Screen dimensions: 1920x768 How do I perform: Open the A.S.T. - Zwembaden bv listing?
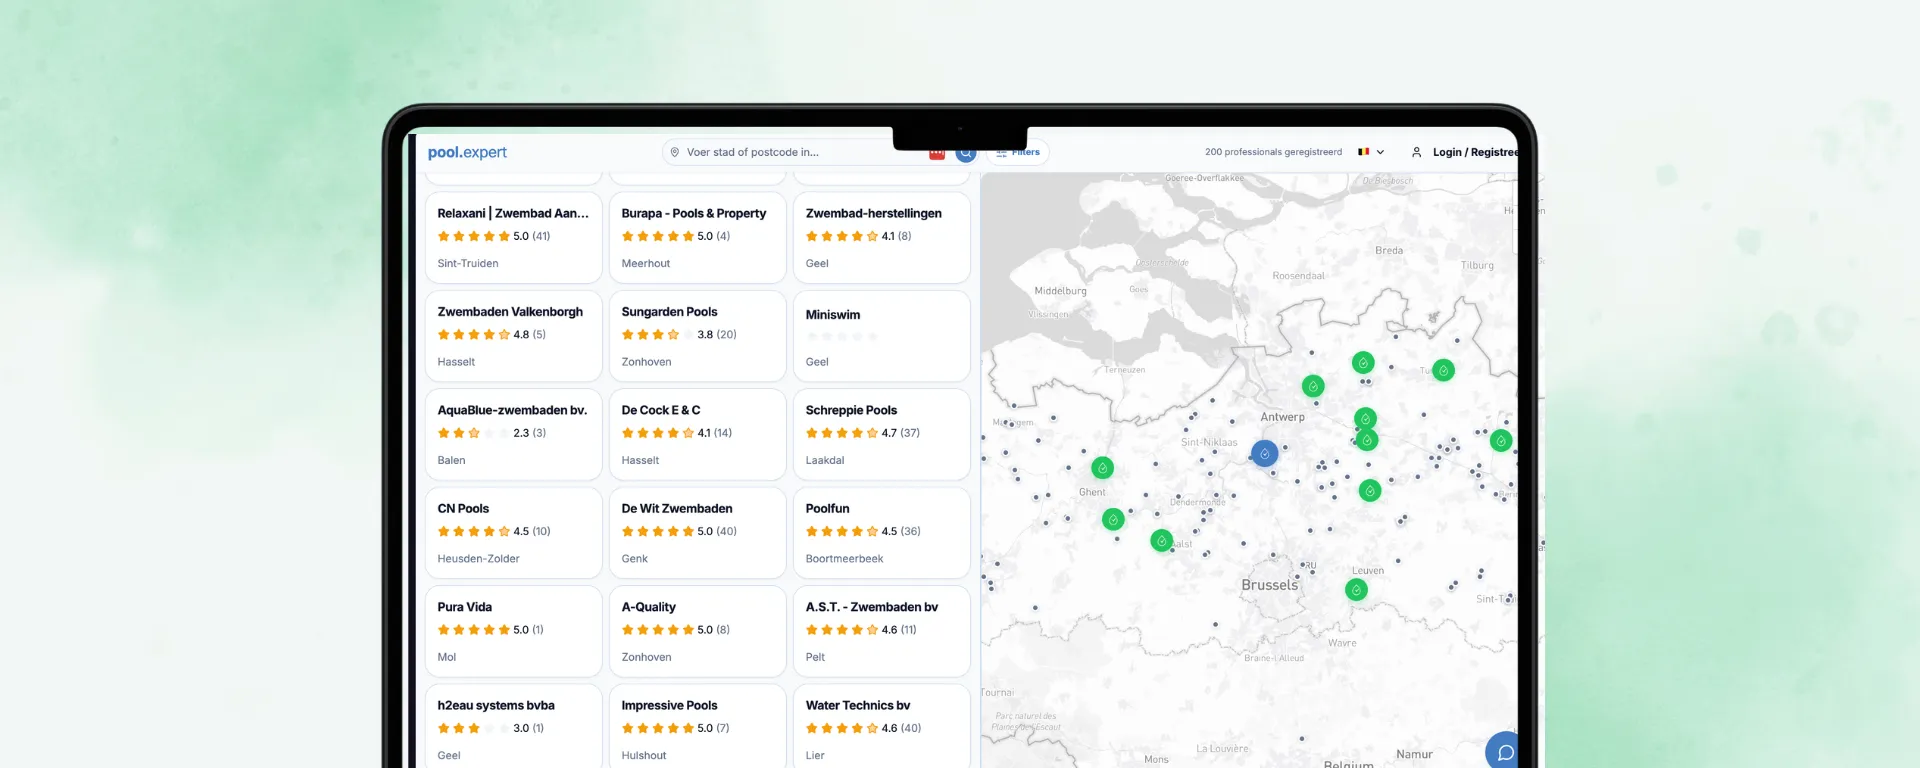coord(881,631)
